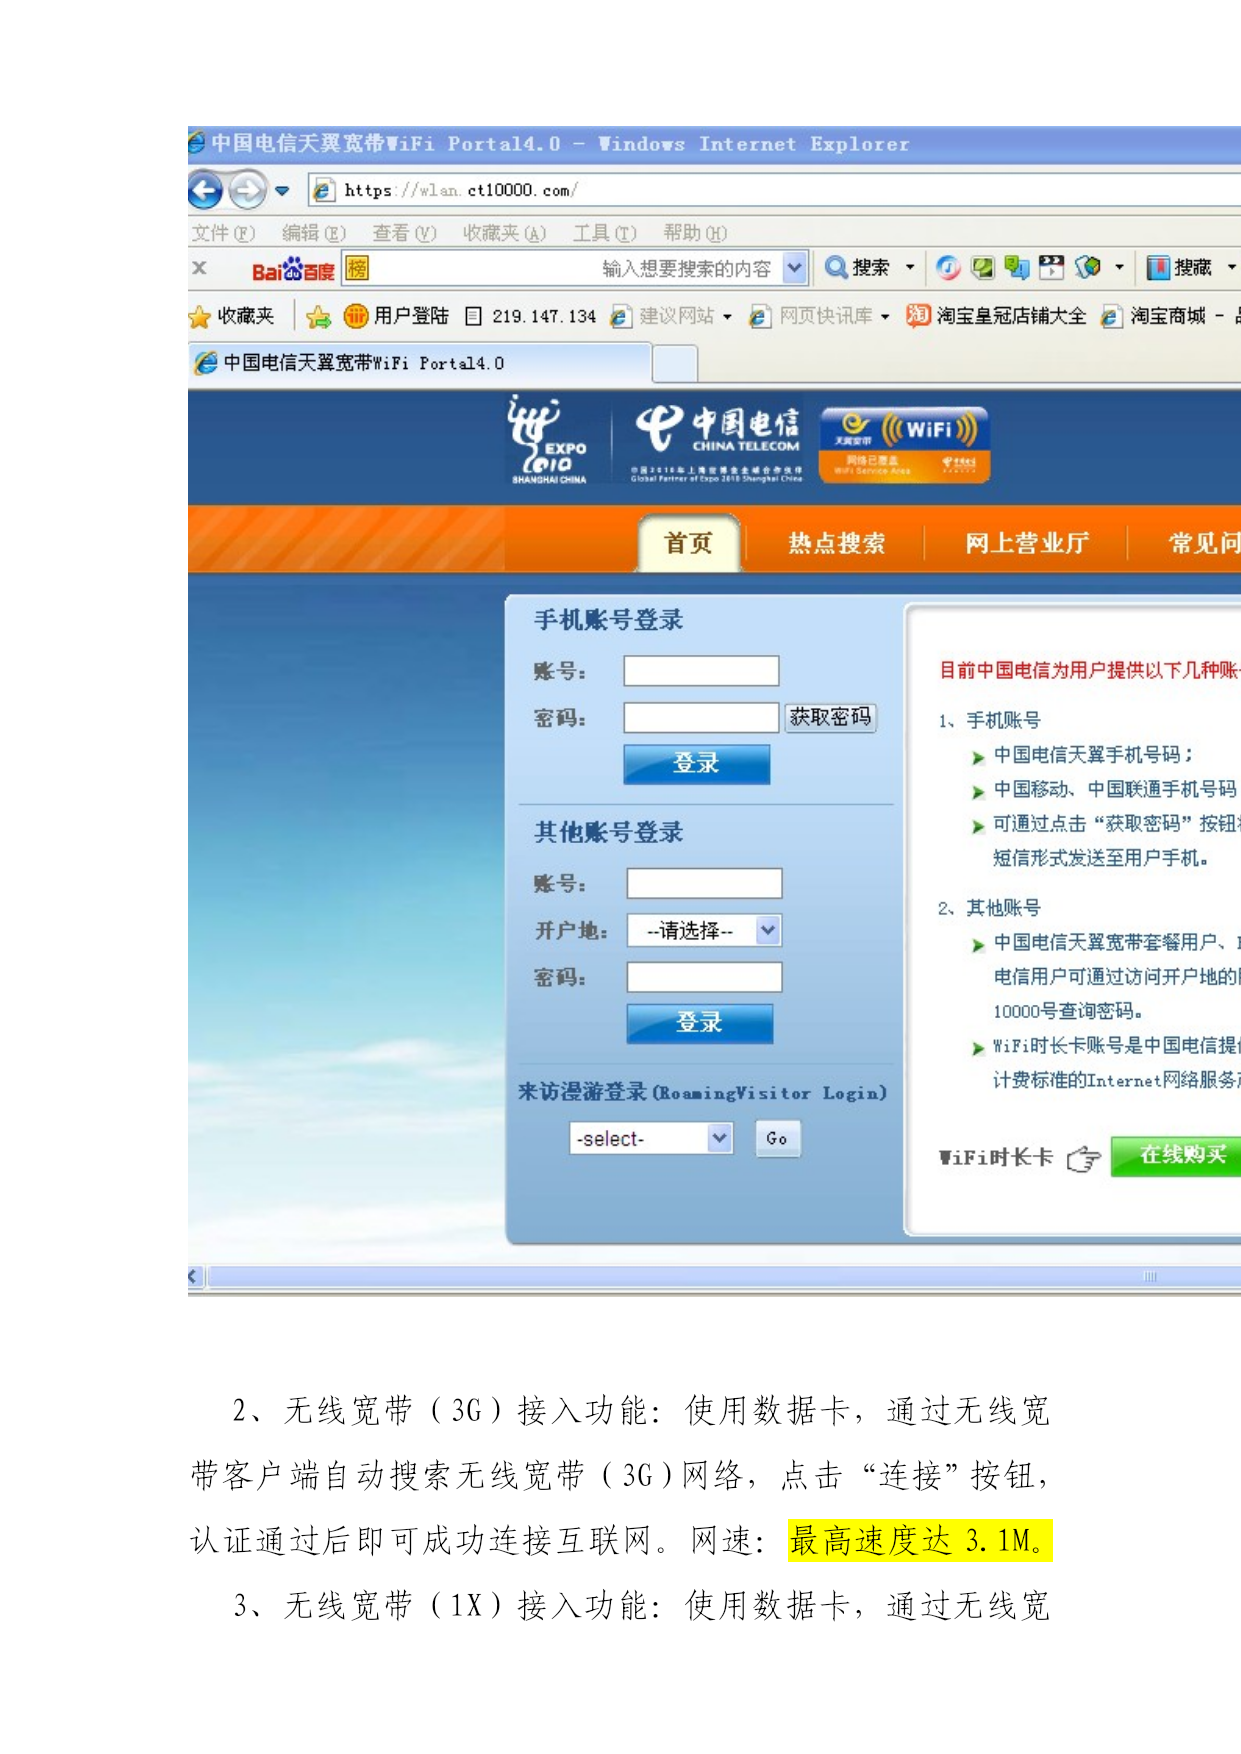Open the 收藏夹(A) menu
This screenshot has width=1241, height=1754.
(504, 233)
